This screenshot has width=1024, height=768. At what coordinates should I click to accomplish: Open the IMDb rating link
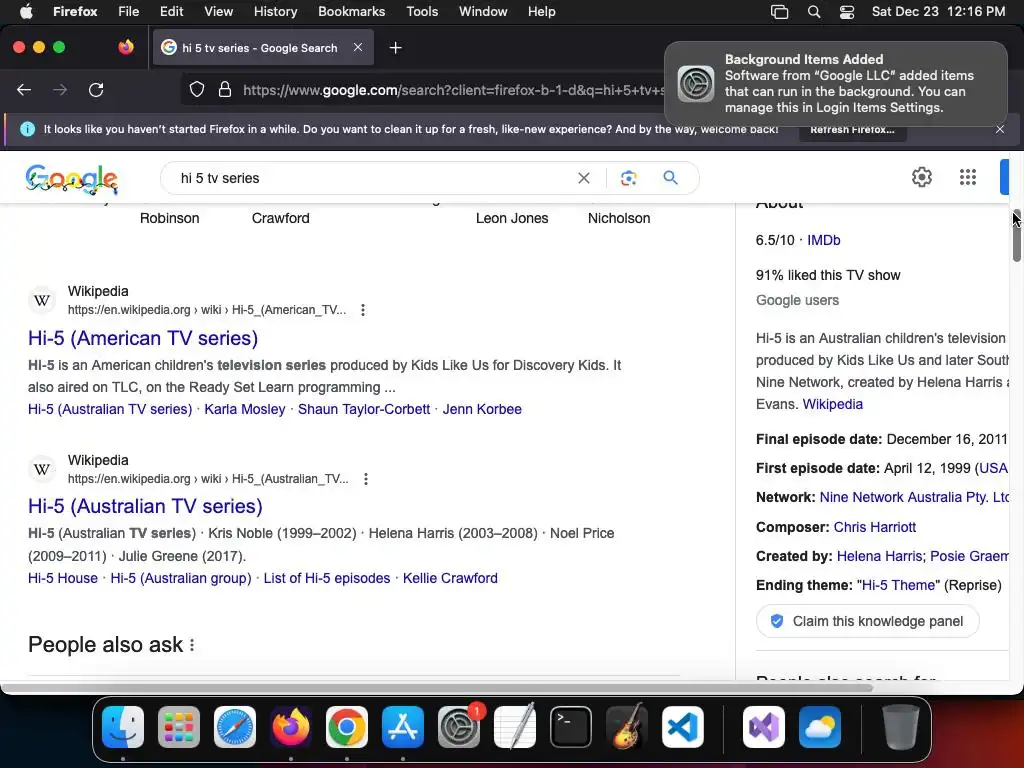(824, 240)
